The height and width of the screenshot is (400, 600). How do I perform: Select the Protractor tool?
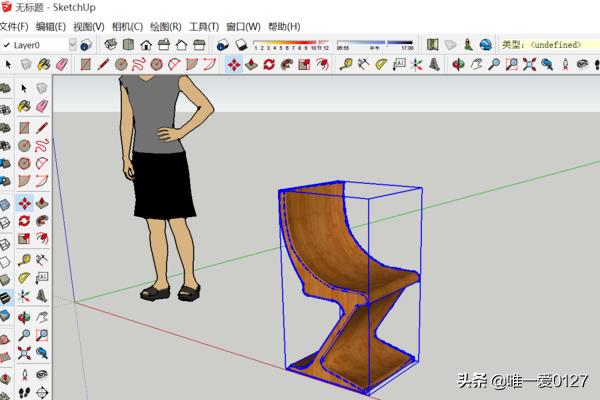point(379,64)
